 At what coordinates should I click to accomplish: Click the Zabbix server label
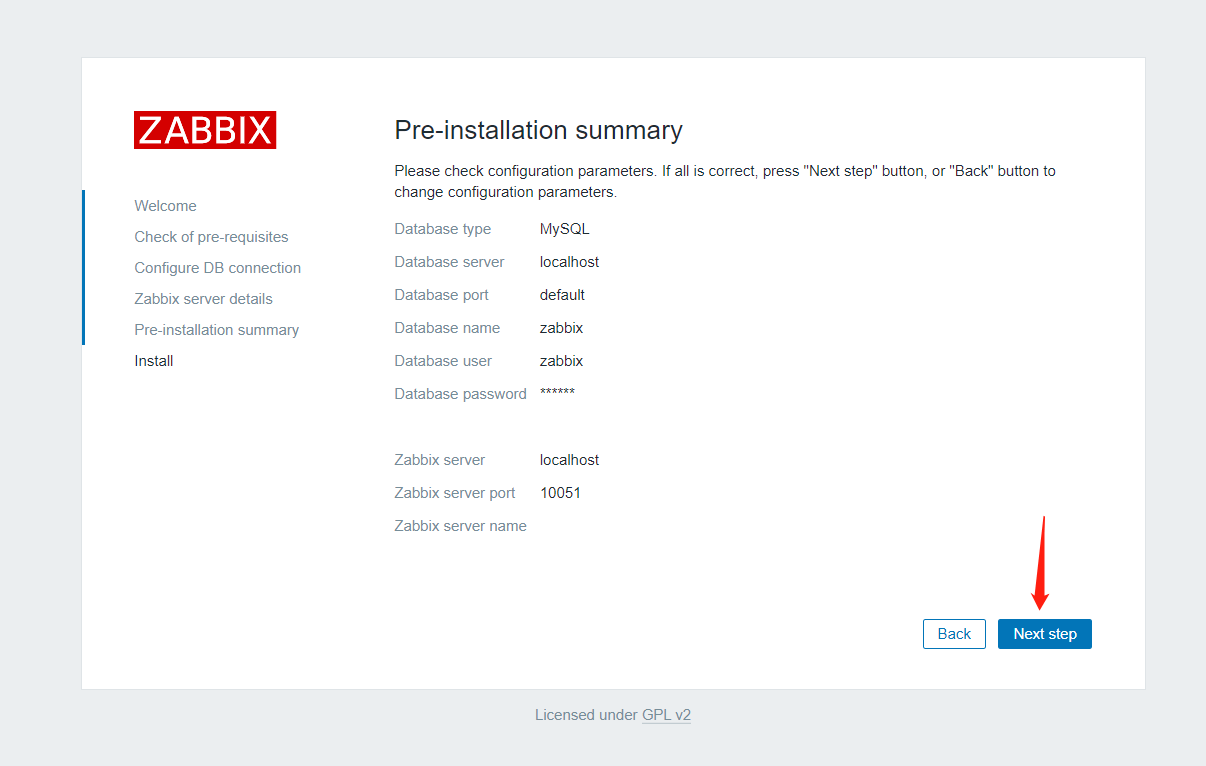coord(440,460)
